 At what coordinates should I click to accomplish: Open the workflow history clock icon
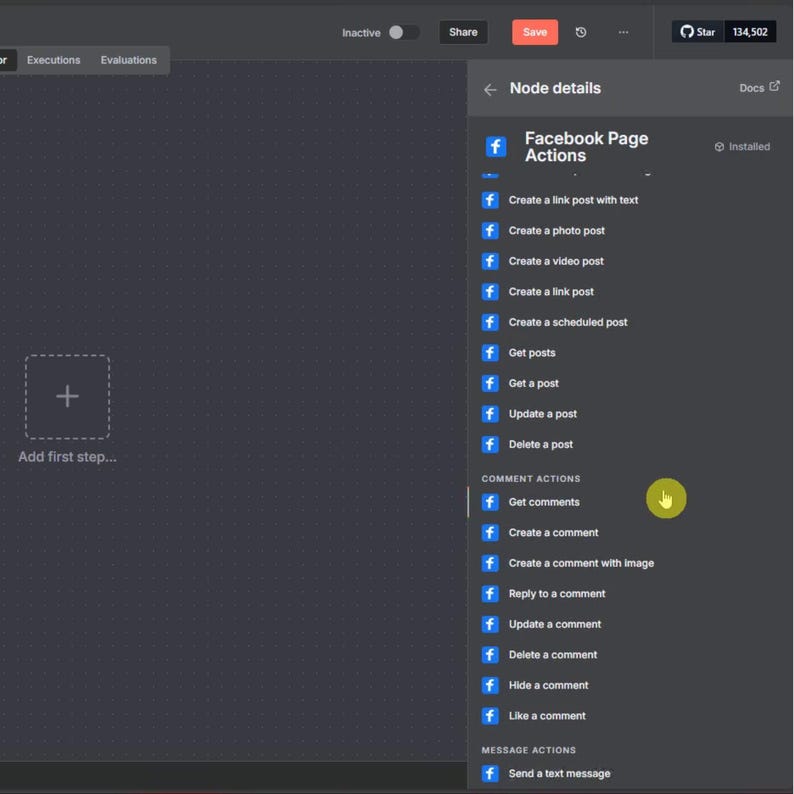click(581, 32)
